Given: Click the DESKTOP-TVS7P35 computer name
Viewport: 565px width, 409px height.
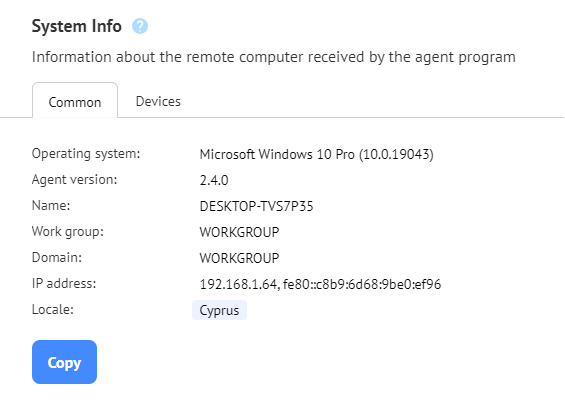Looking at the screenshot, I should 257,206.
